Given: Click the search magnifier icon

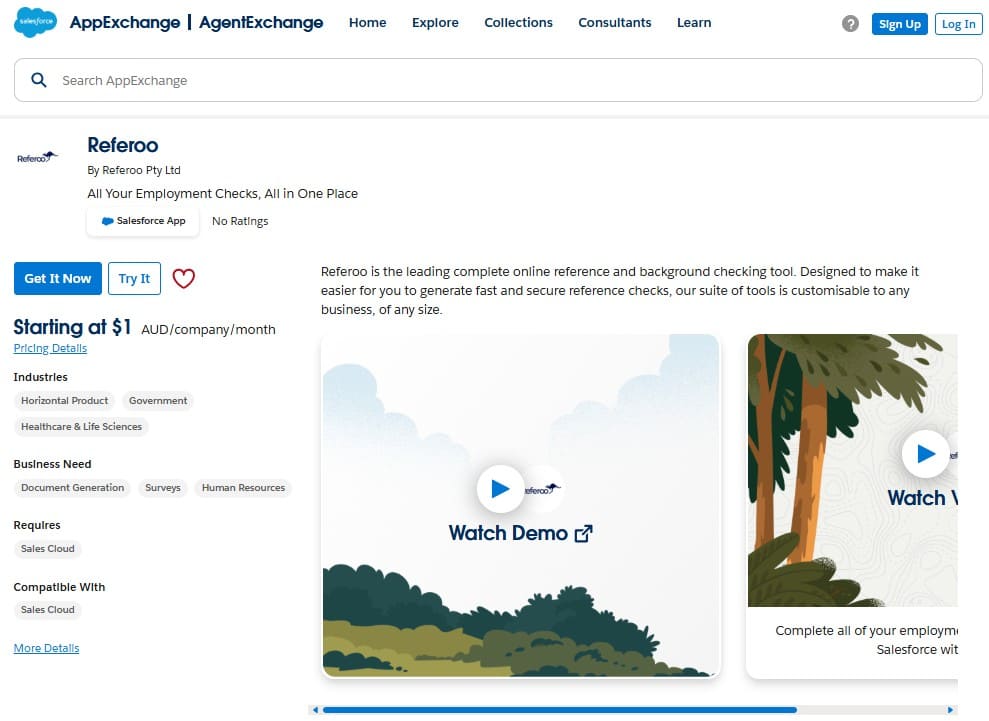Looking at the screenshot, I should 38,80.
